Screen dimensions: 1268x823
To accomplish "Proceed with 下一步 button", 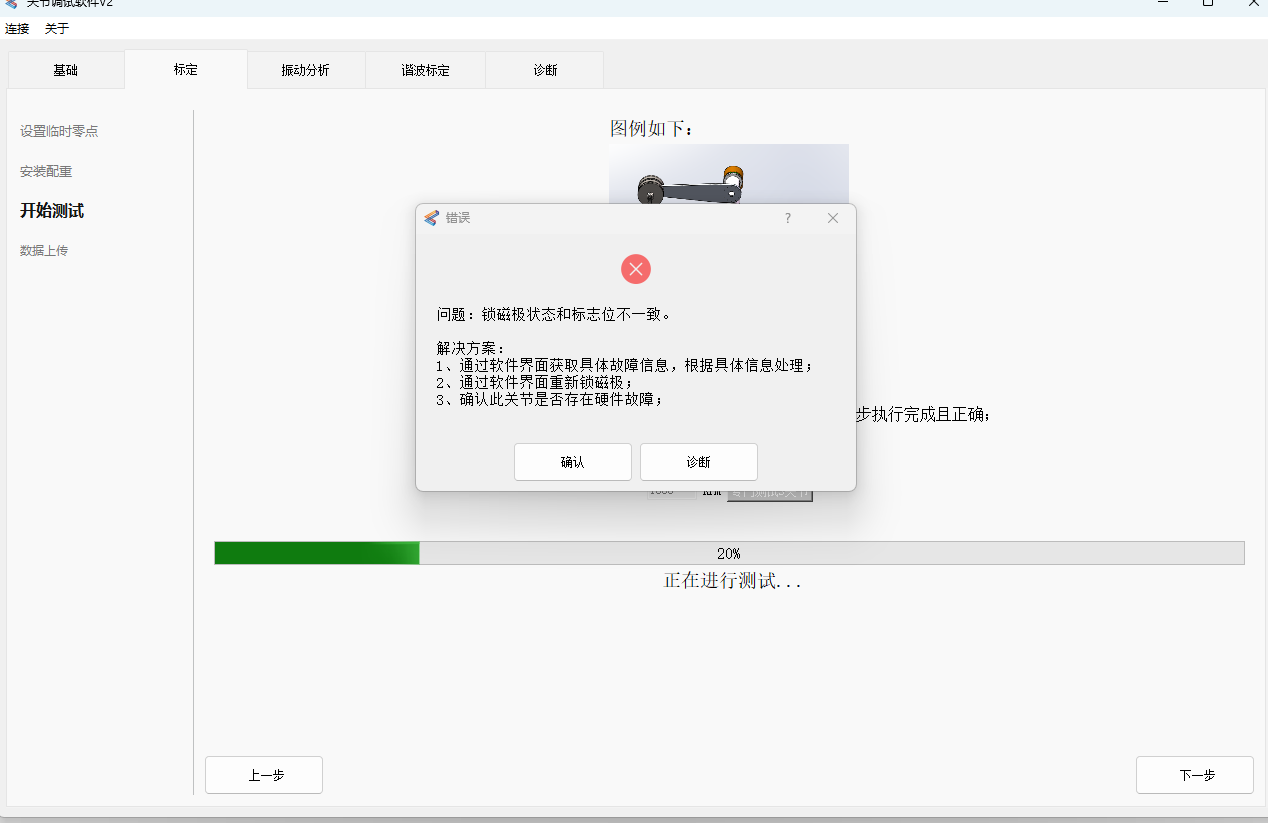I will 1195,775.
